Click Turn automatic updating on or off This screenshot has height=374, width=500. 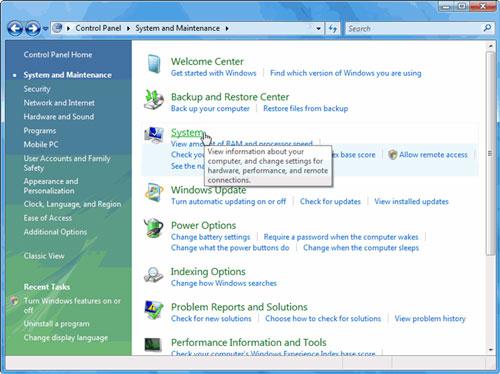point(228,201)
